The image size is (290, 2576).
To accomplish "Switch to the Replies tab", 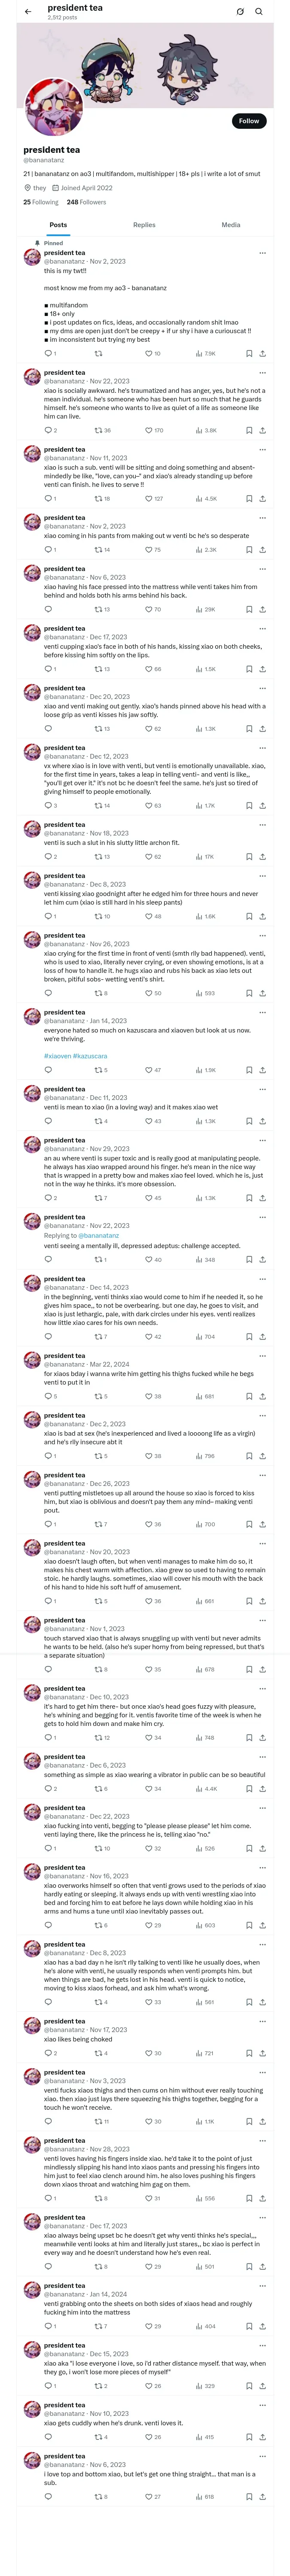I will [144, 225].
